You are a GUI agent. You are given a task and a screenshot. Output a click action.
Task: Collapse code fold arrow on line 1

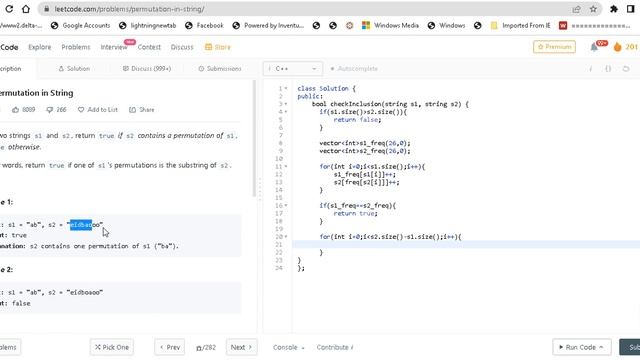[x=286, y=89]
